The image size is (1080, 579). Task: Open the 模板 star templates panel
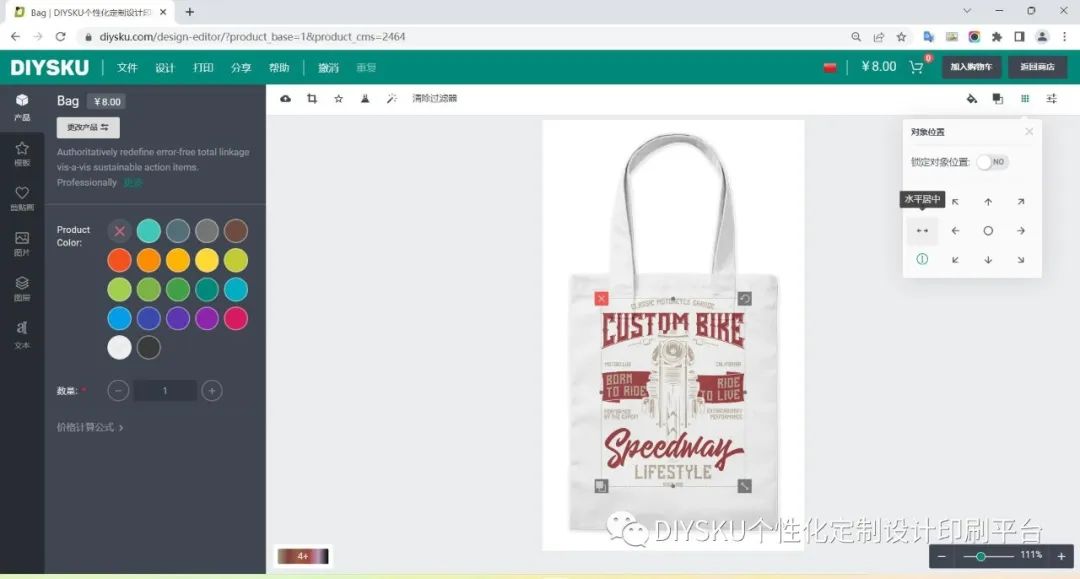[x=22, y=153]
